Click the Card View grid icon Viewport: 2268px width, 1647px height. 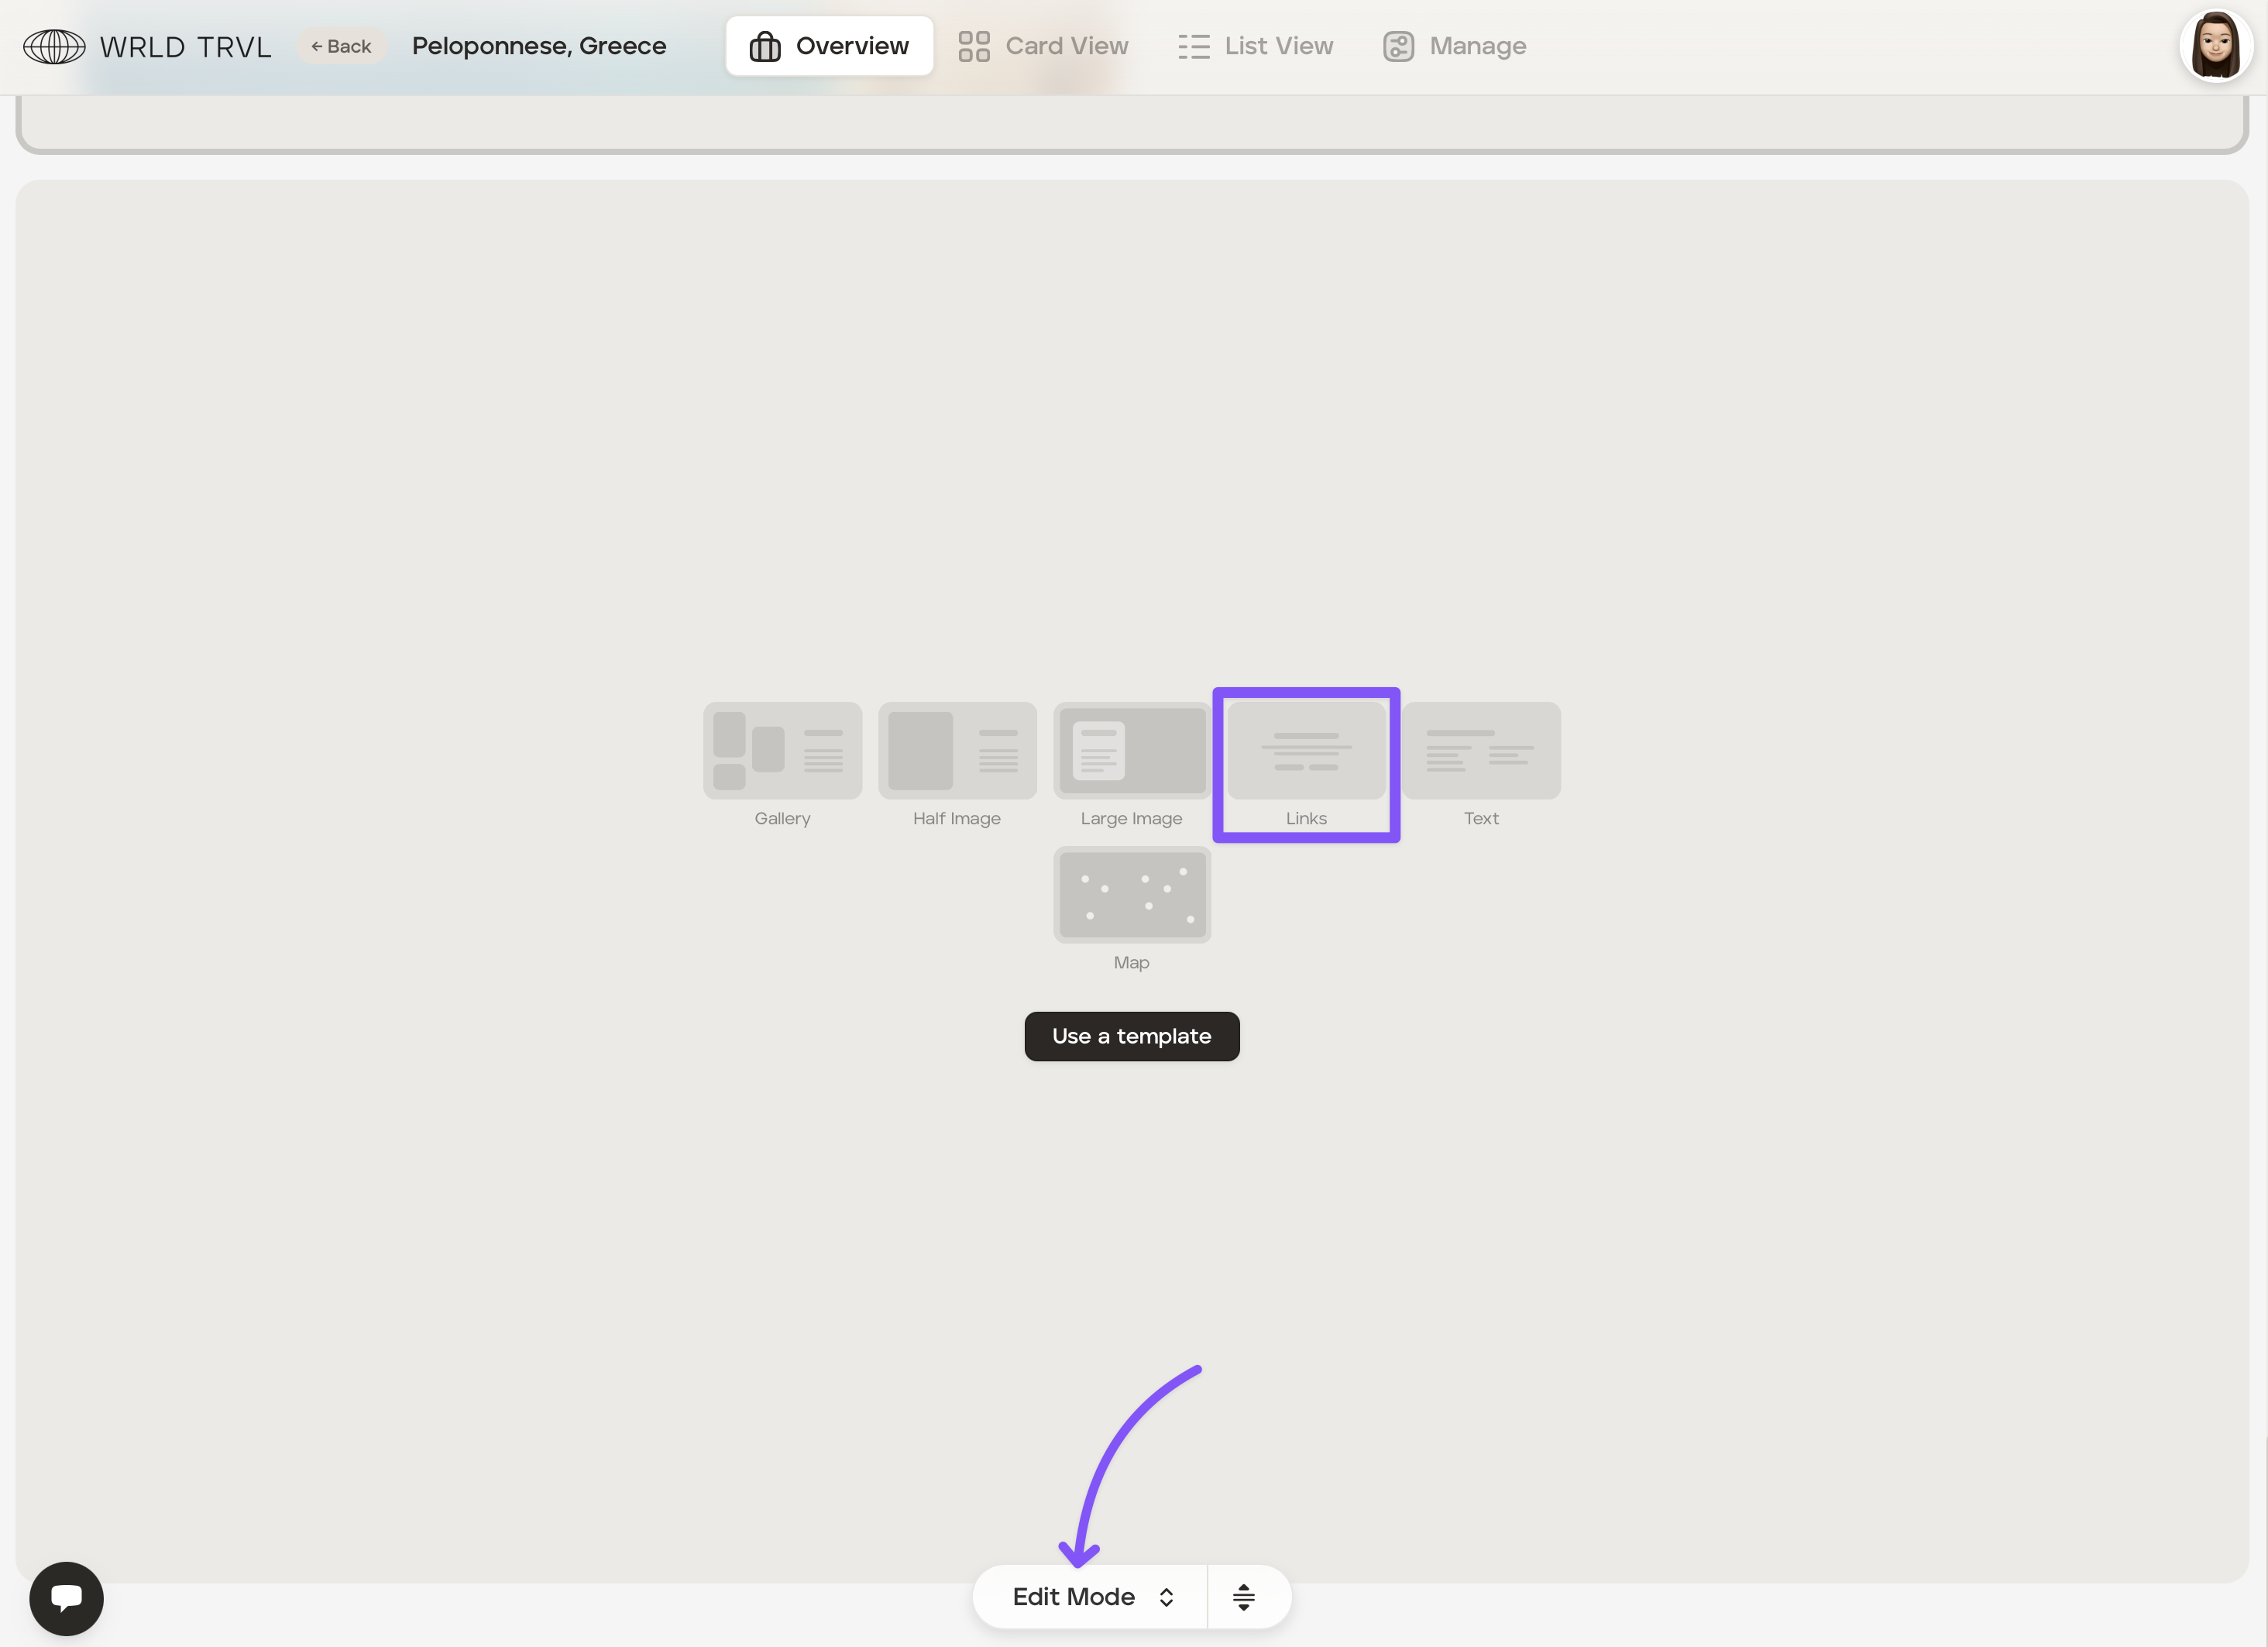pos(973,46)
